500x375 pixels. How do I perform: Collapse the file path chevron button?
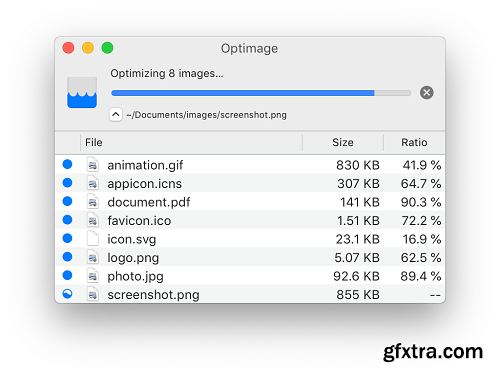coord(115,115)
